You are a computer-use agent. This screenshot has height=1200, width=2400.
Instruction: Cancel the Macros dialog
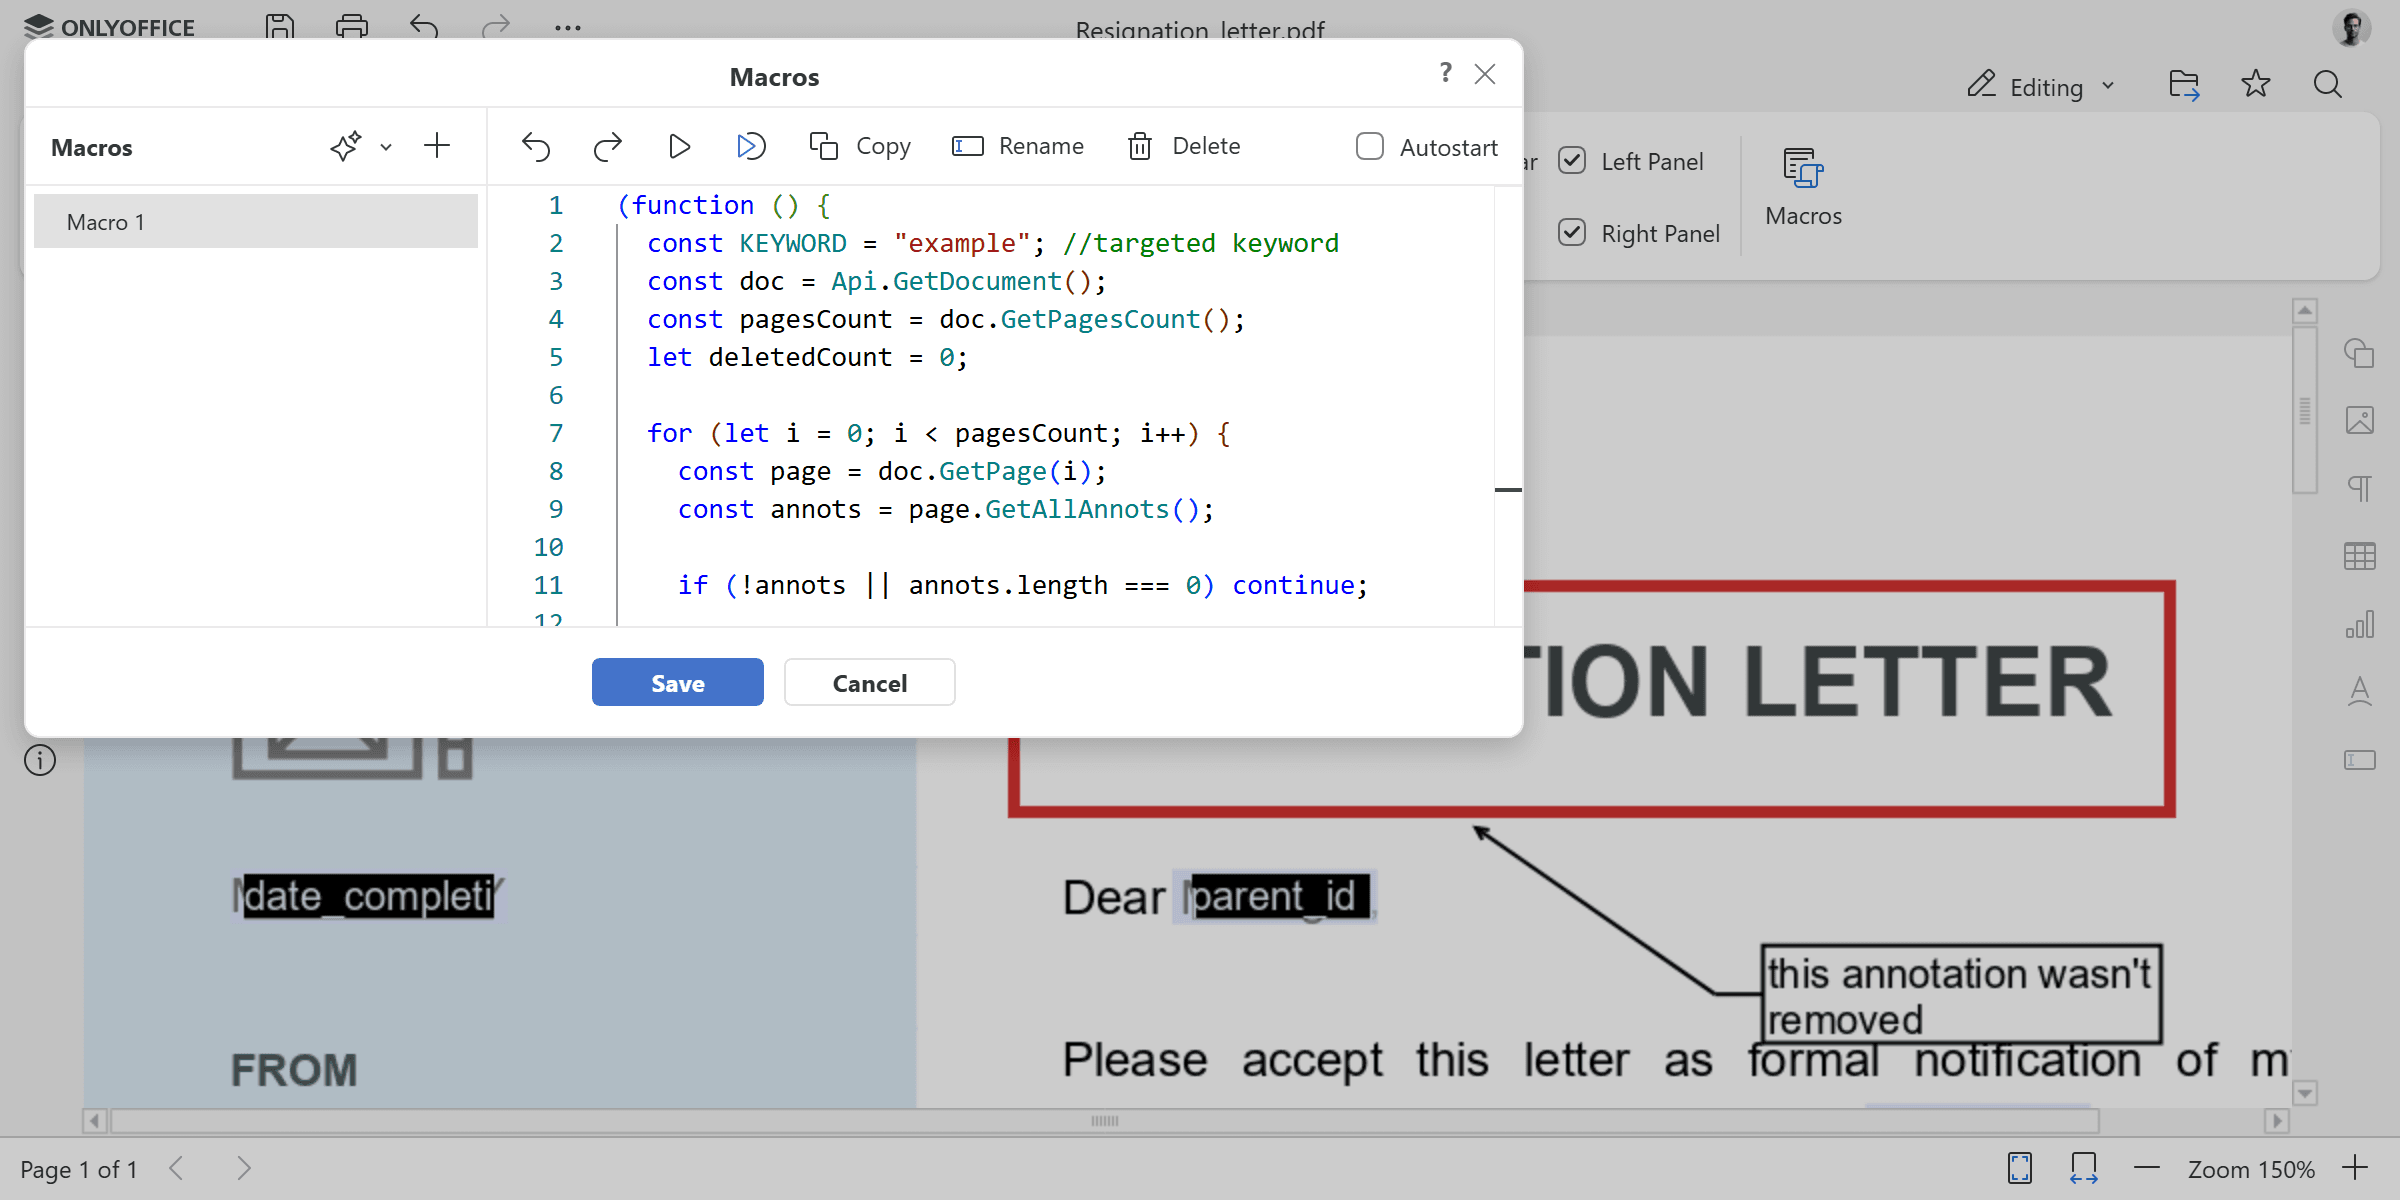point(869,682)
